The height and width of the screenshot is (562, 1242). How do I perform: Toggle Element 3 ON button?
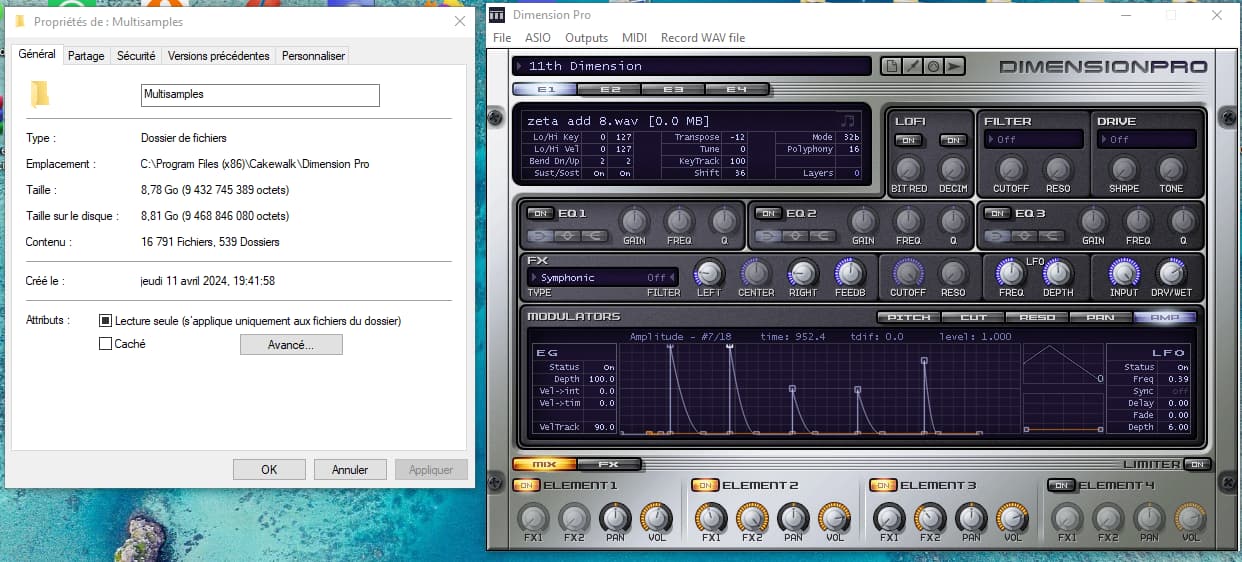(882, 485)
